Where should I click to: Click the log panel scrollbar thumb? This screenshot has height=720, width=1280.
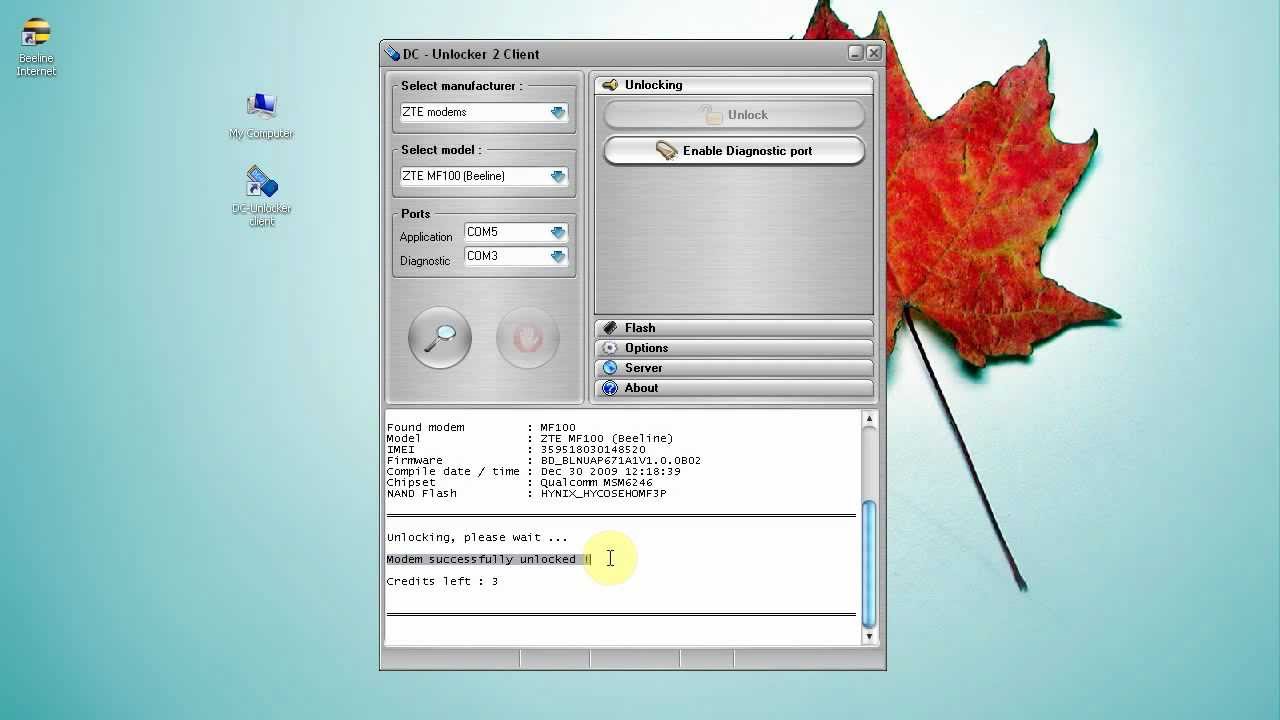(869, 563)
